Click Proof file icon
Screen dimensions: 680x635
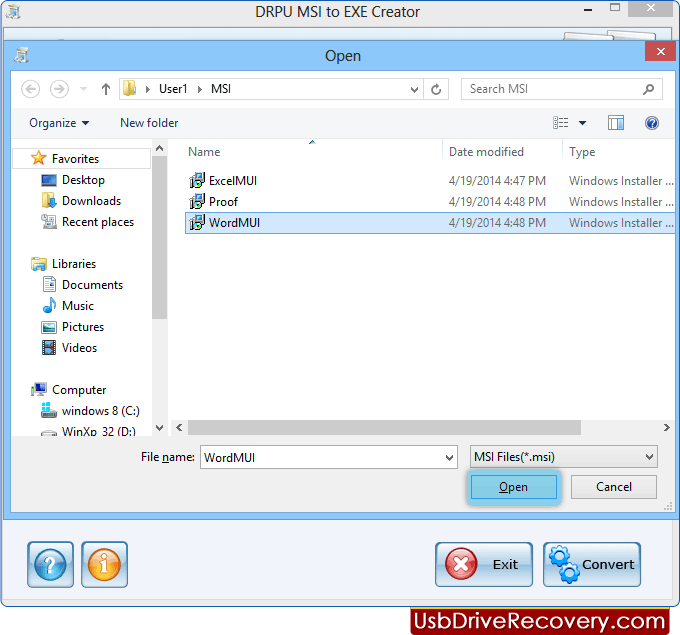click(x=197, y=202)
